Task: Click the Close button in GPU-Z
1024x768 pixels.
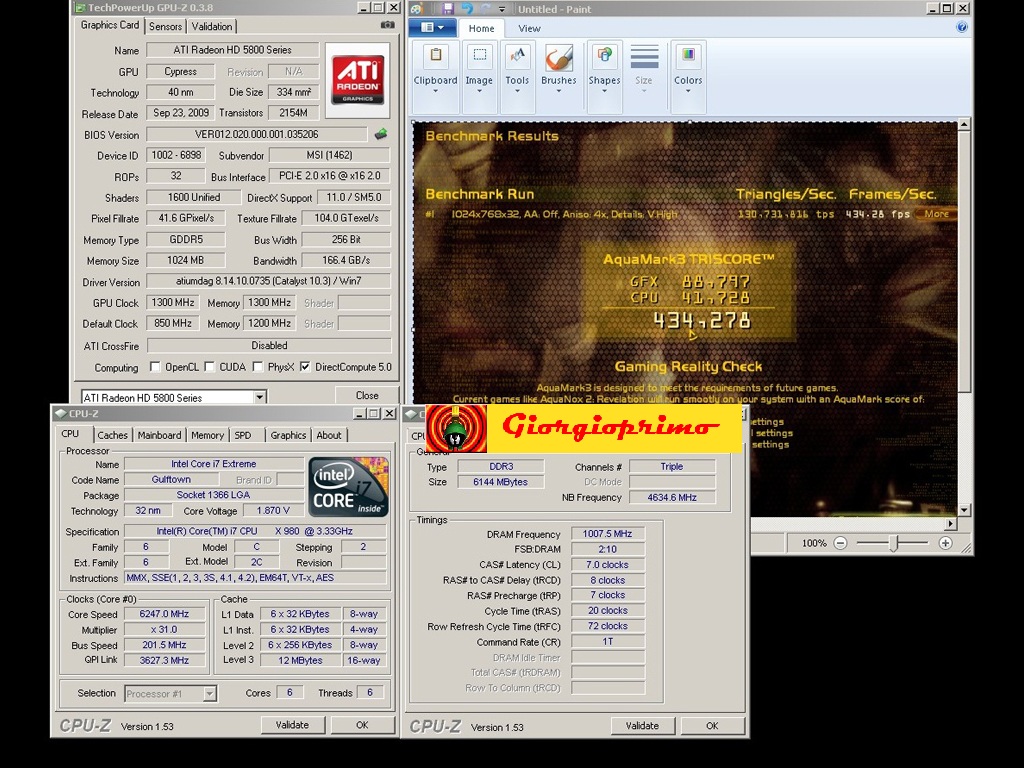Action: pos(366,395)
